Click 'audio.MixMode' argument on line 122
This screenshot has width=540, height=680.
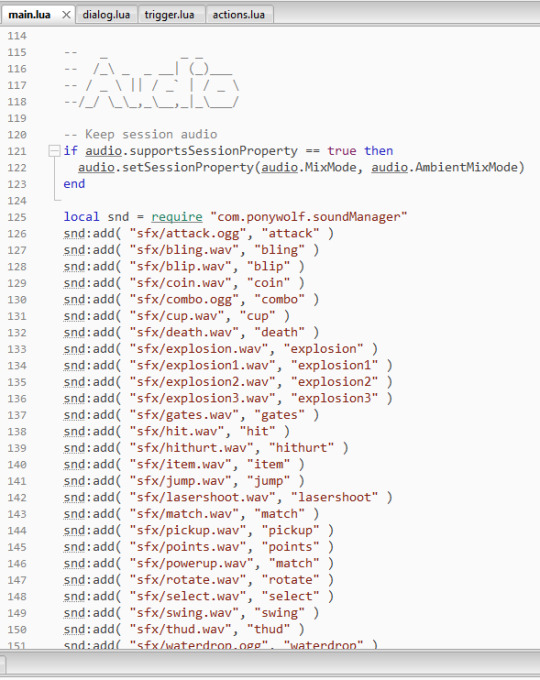309,167
